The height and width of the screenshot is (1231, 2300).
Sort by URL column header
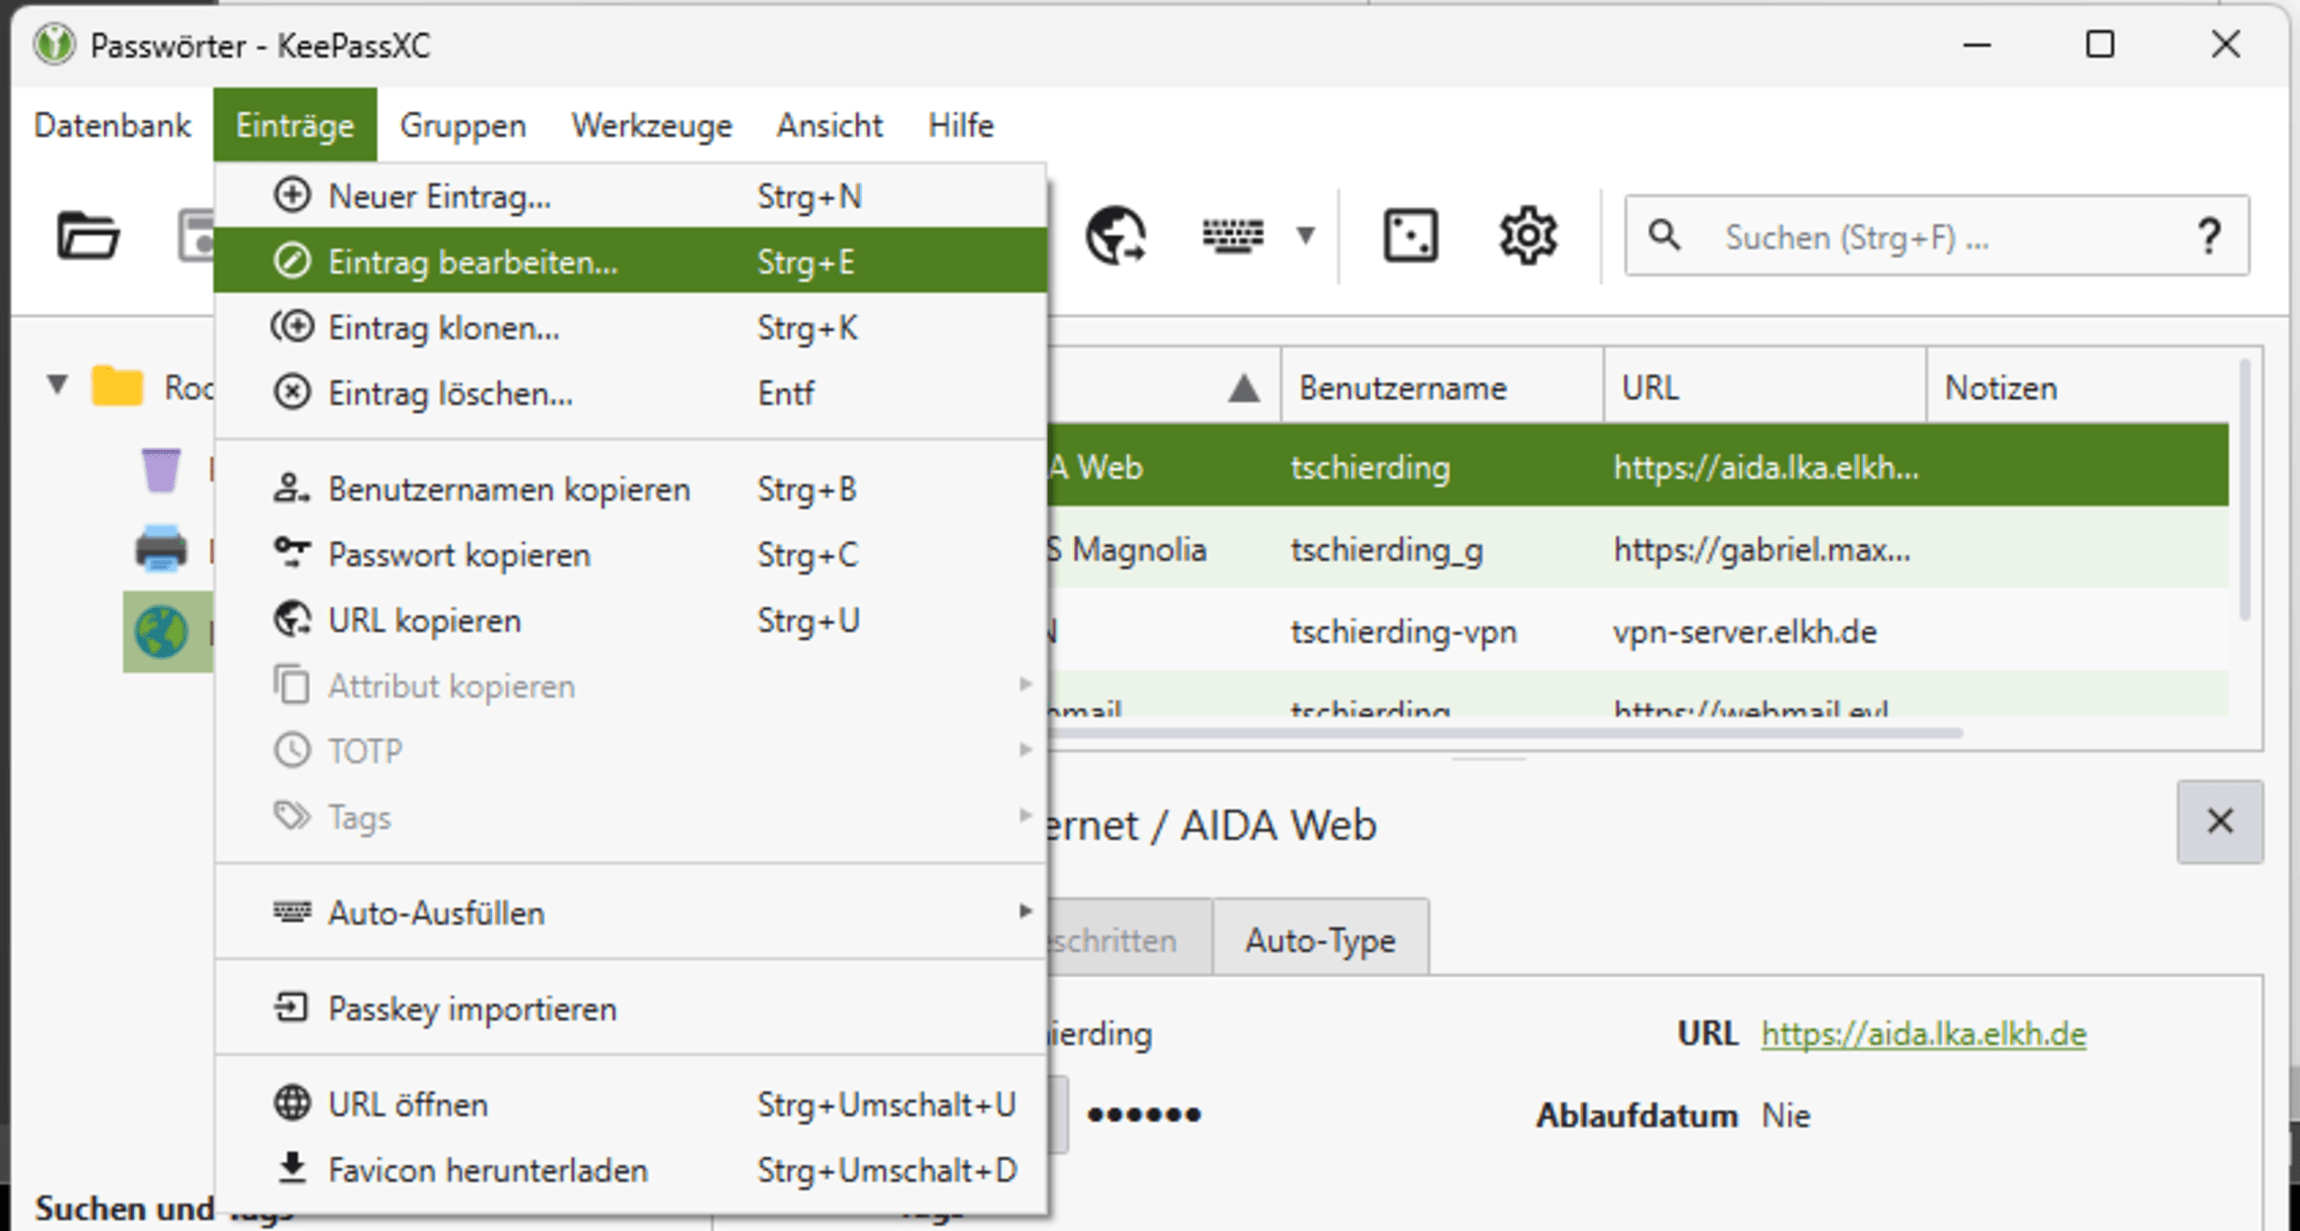pyautogui.click(x=1765, y=387)
